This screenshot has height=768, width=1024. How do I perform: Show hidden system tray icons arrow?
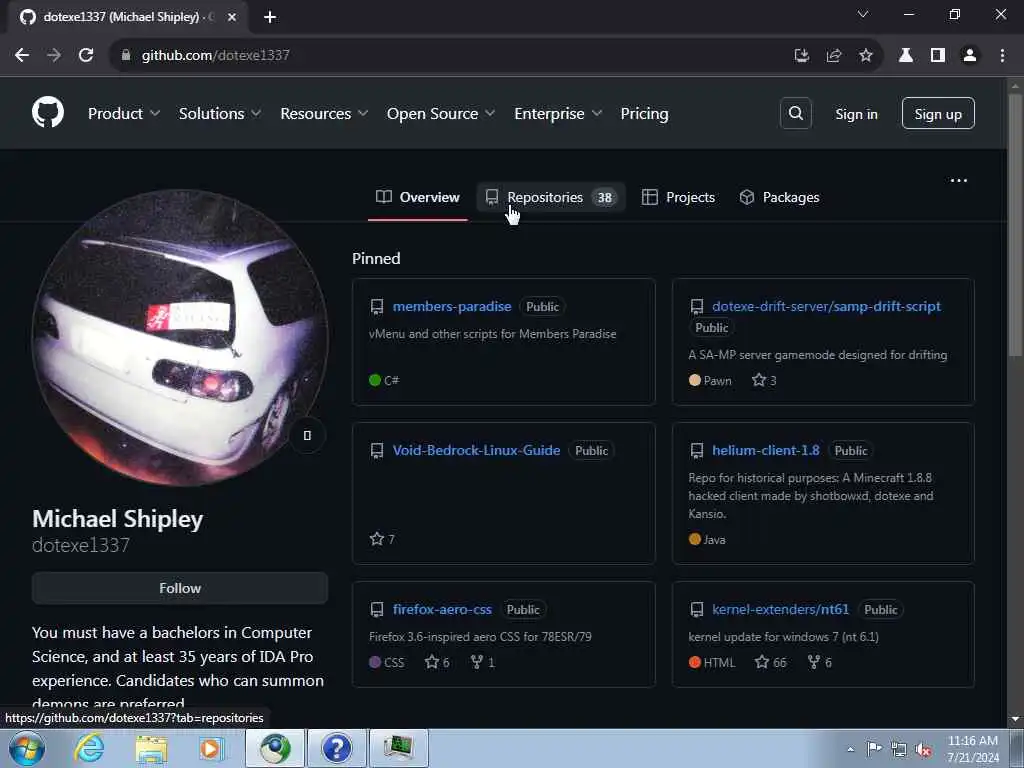point(850,749)
